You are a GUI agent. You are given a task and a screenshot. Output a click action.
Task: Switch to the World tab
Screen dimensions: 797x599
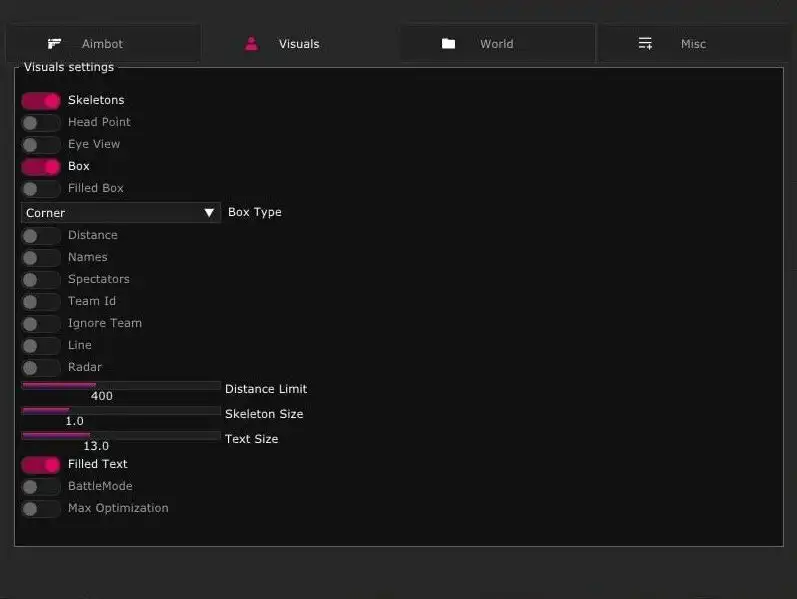tap(497, 44)
